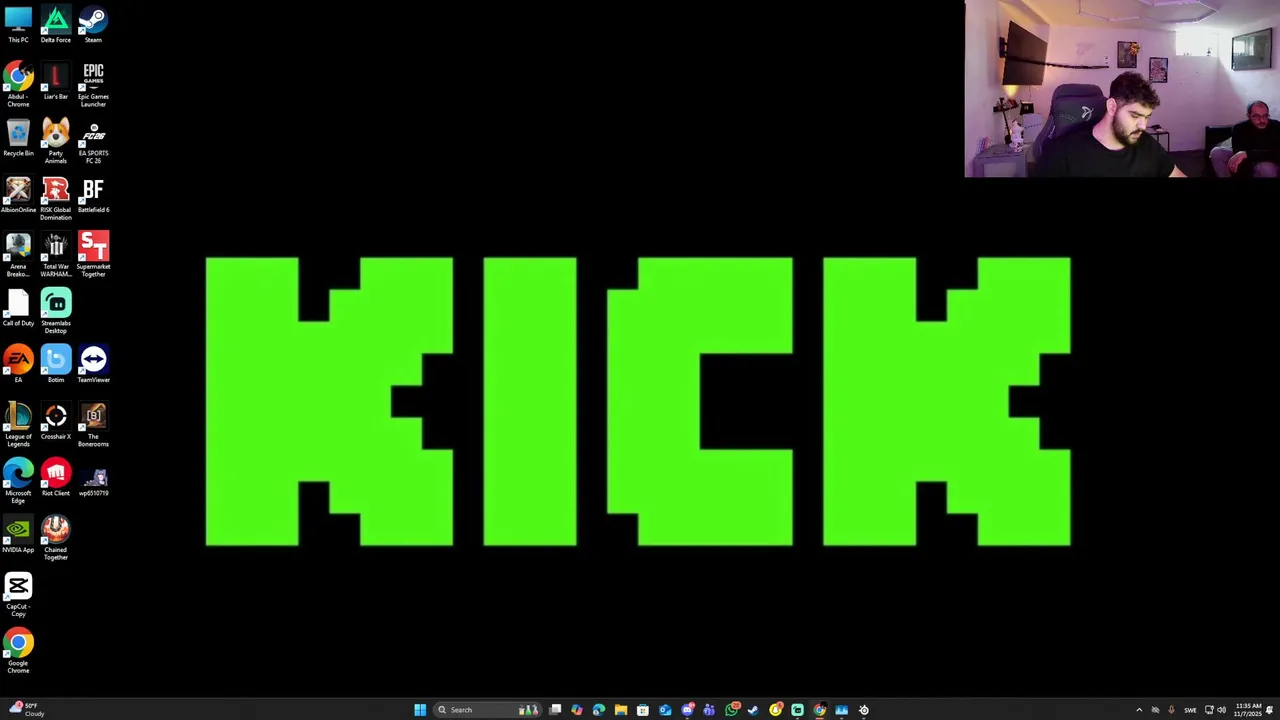Screen dimensions: 1280x720
Task: Open the Google Chrome desktop shortcut
Action: [18, 652]
